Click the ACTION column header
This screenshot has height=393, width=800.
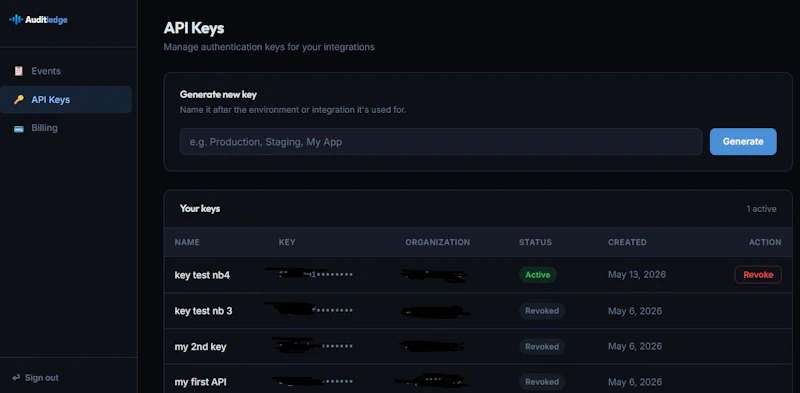[x=765, y=242]
